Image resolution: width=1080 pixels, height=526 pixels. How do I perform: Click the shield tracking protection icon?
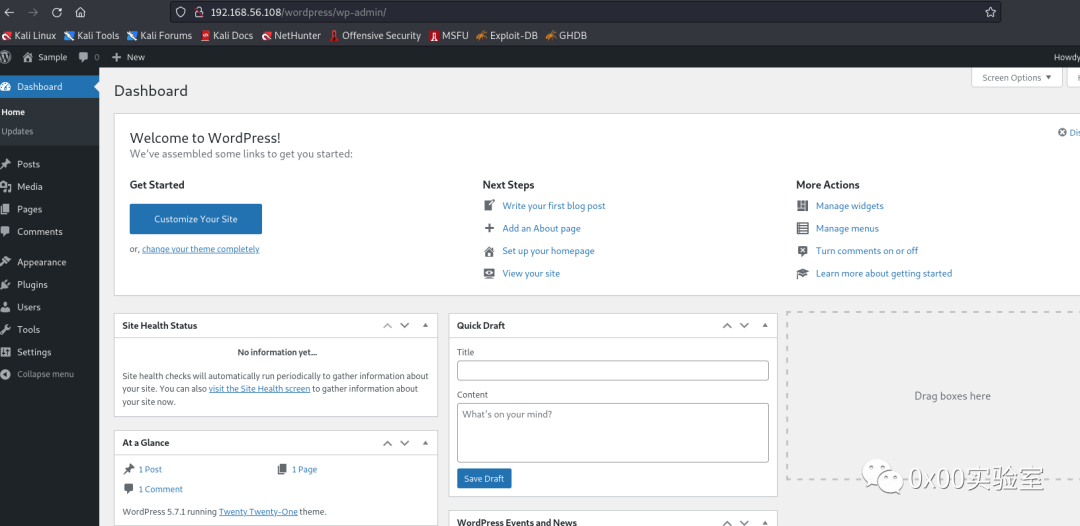point(180,12)
